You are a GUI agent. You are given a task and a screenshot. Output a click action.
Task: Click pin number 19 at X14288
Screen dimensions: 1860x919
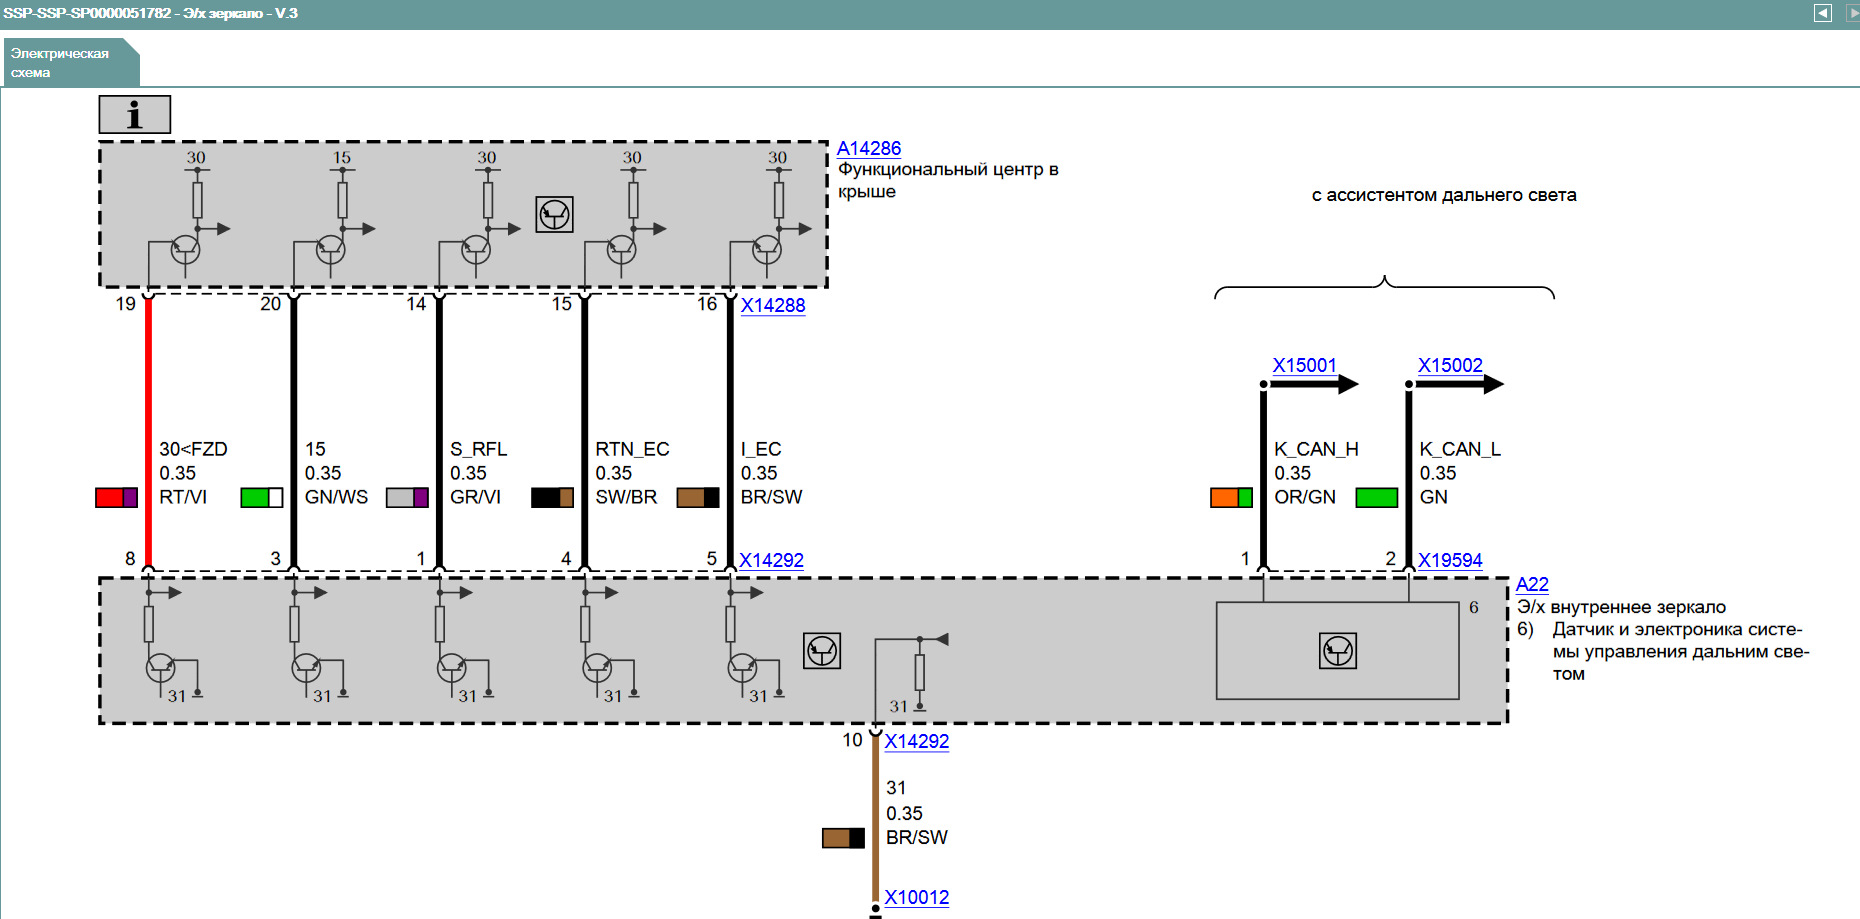pyautogui.click(x=125, y=303)
